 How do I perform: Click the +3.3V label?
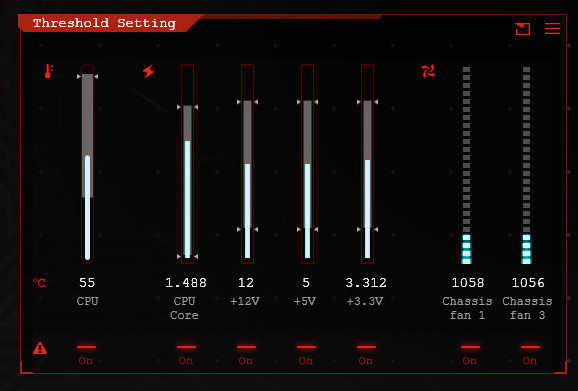pos(365,301)
